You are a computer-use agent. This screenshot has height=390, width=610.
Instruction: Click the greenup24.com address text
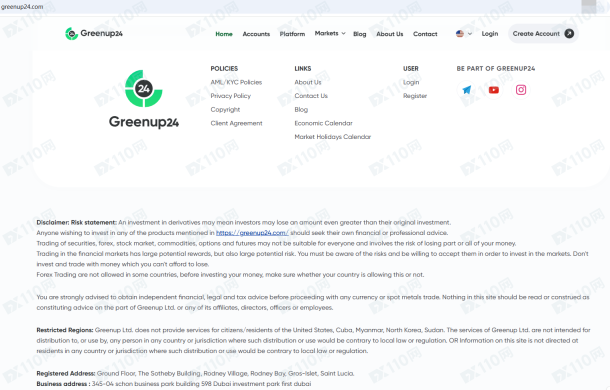coord(22,7)
